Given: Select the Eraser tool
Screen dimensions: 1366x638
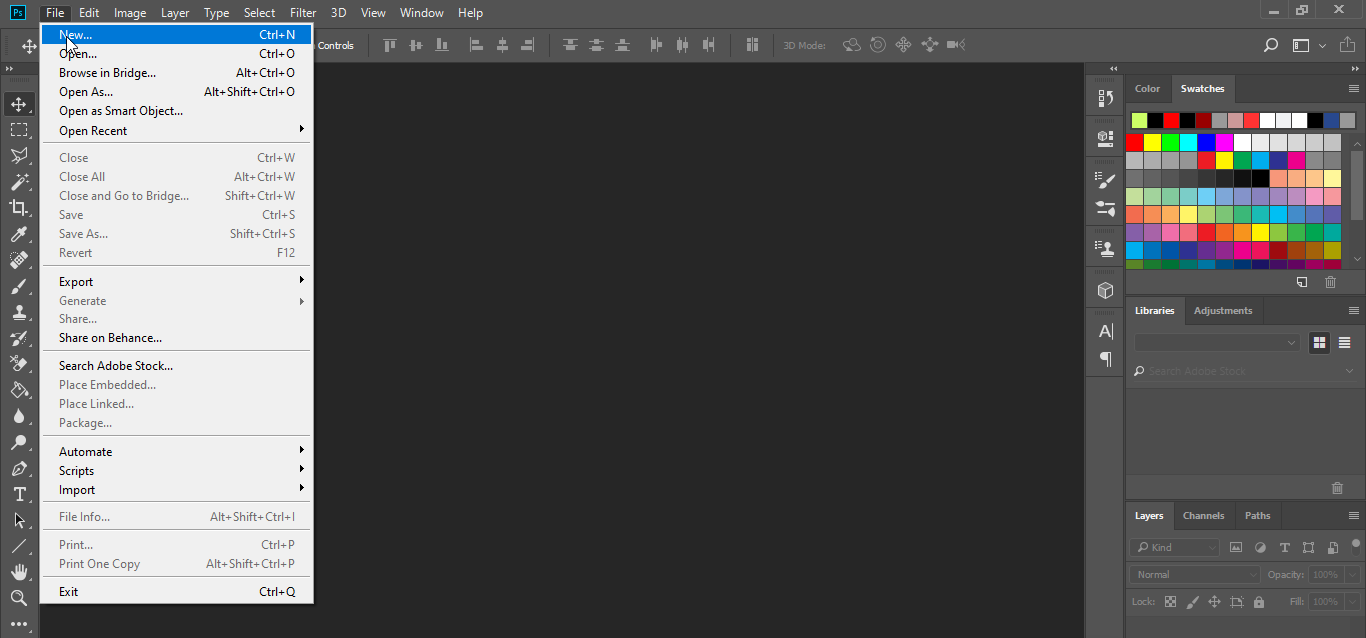Looking at the screenshot, I should (19, 364).
